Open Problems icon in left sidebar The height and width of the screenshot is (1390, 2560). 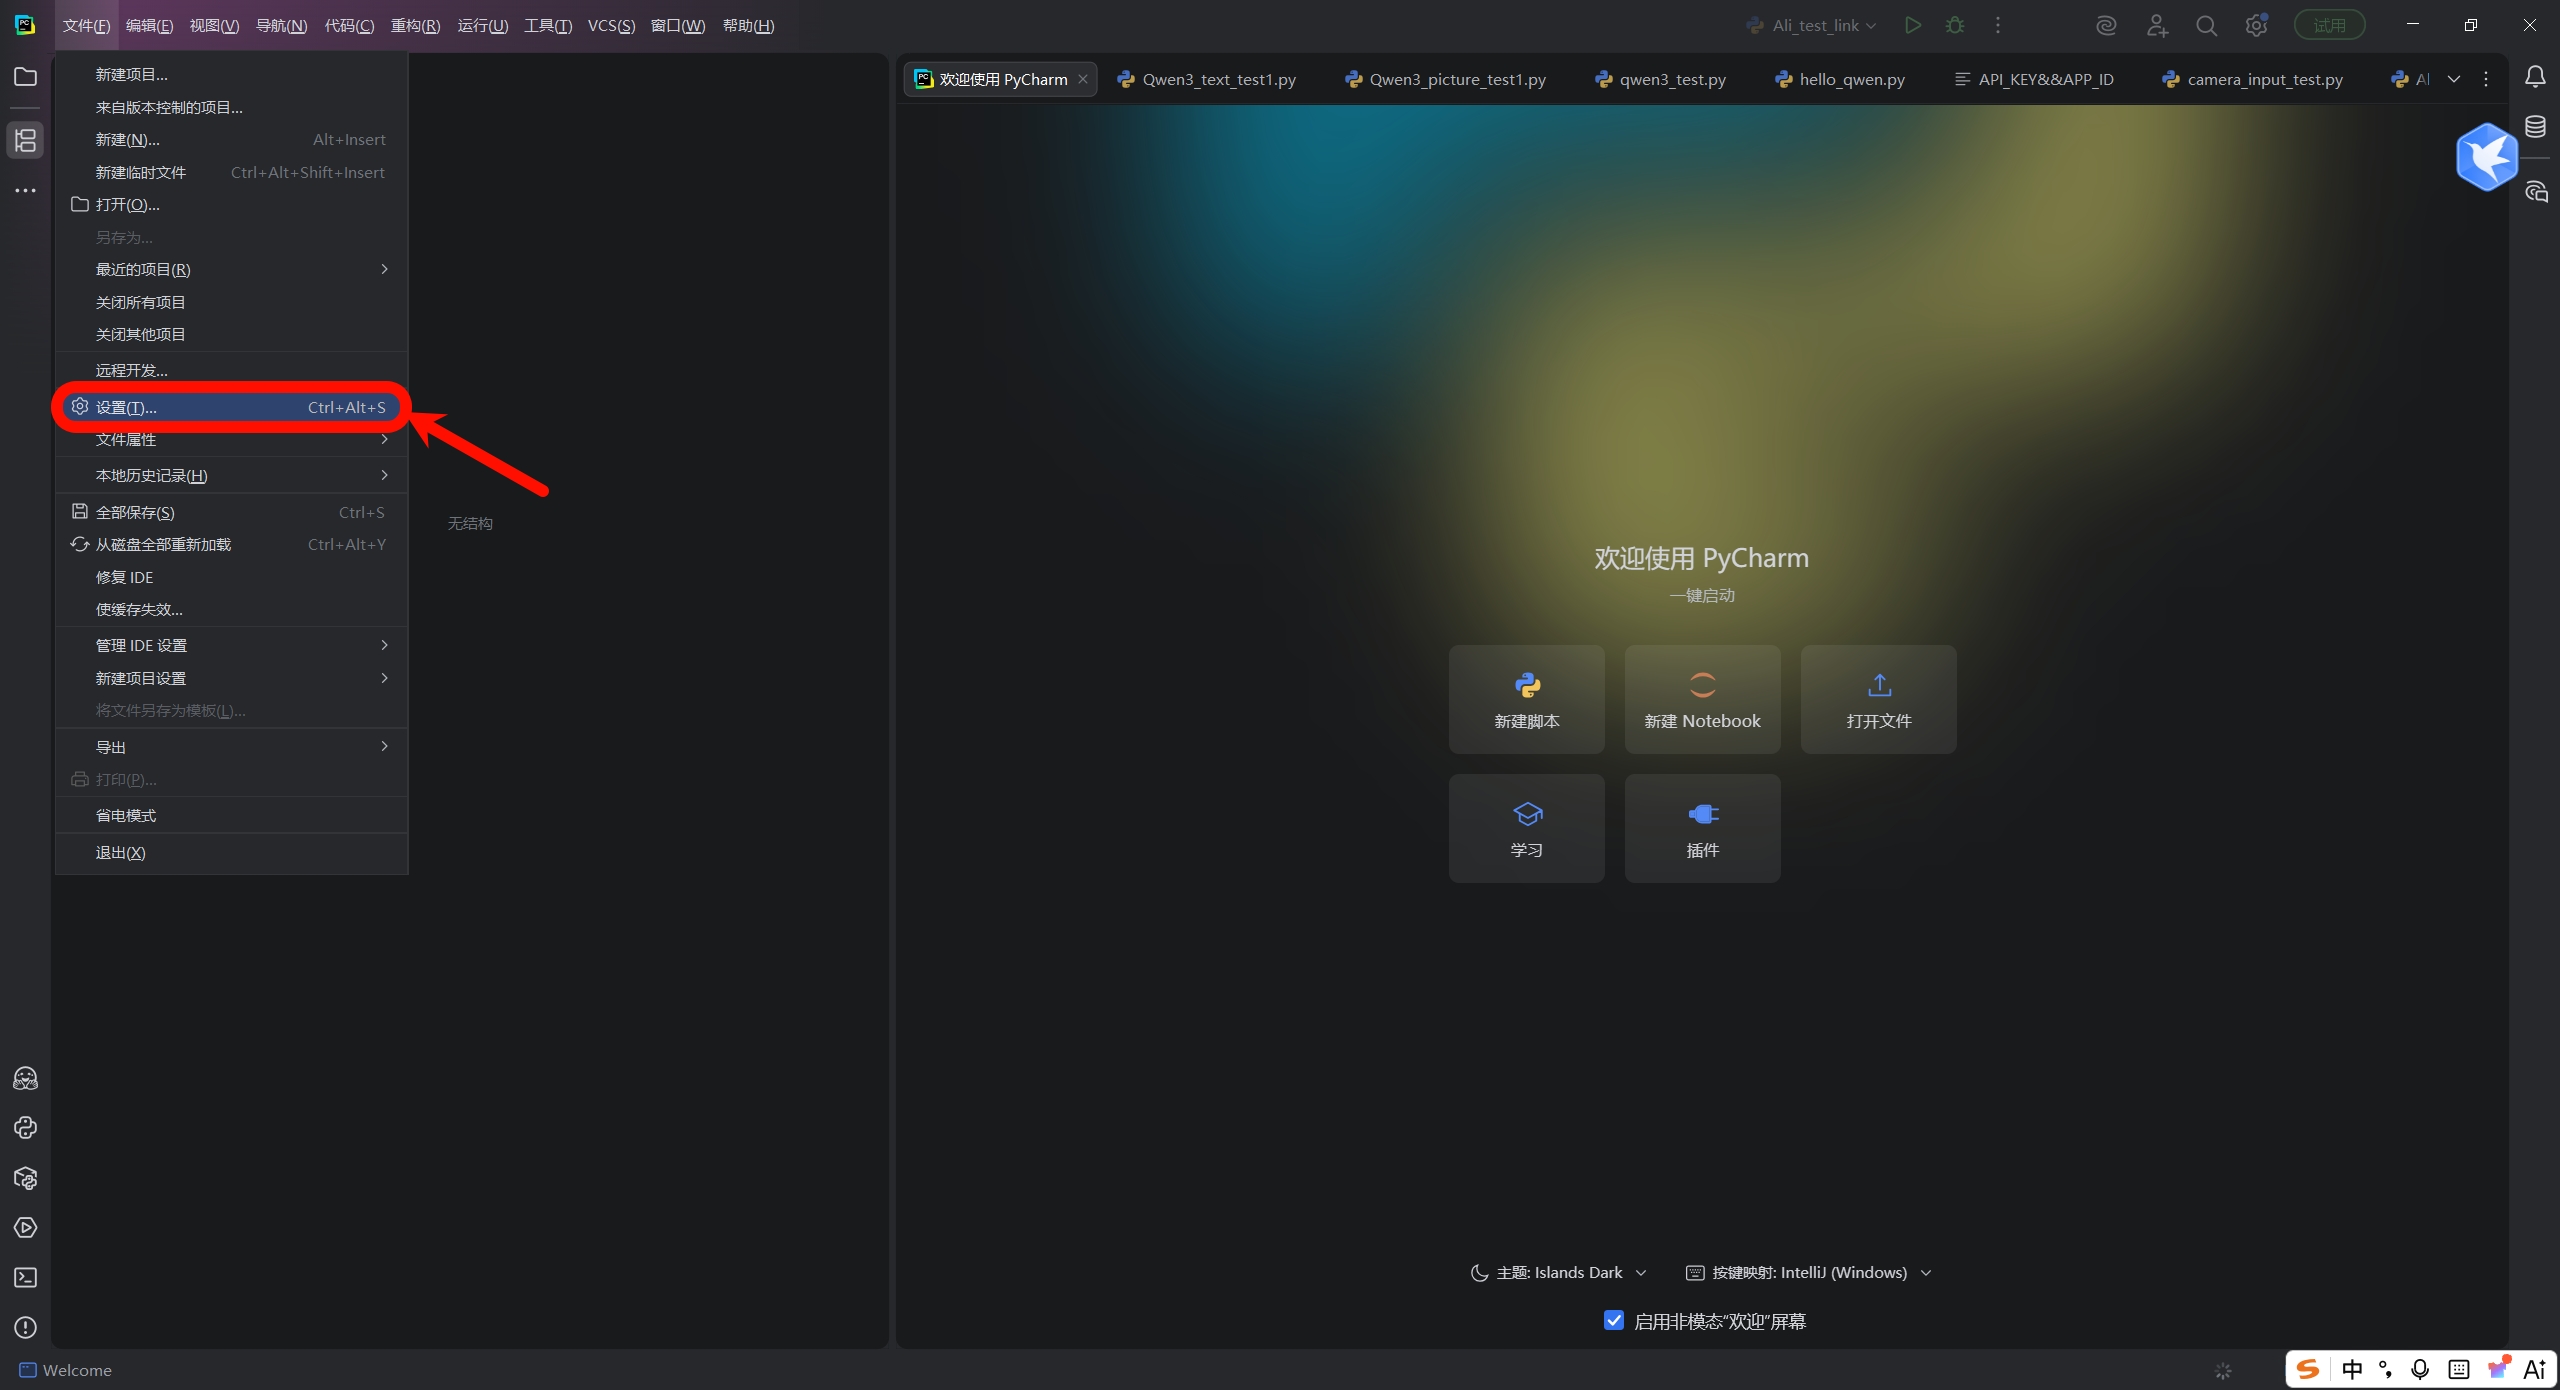click(x=25, y=1328)
